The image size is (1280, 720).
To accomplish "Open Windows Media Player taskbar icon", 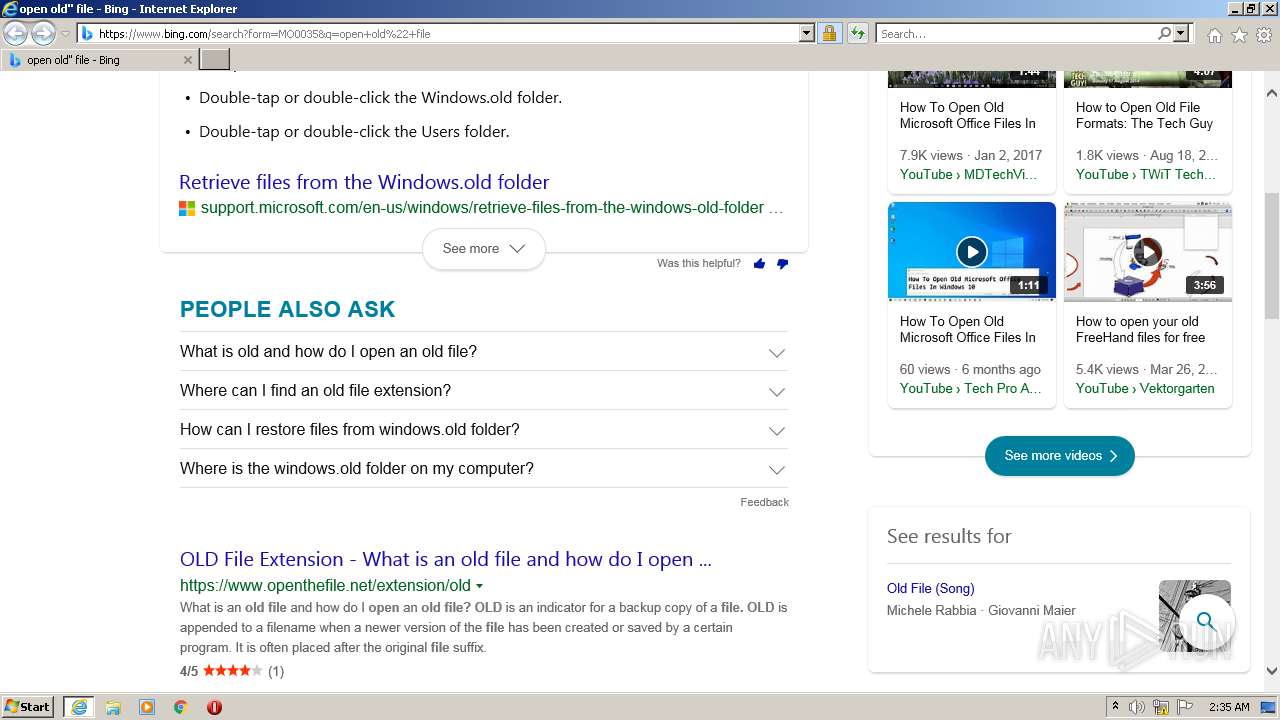I will pyautogui.click(x=147, y=707).
